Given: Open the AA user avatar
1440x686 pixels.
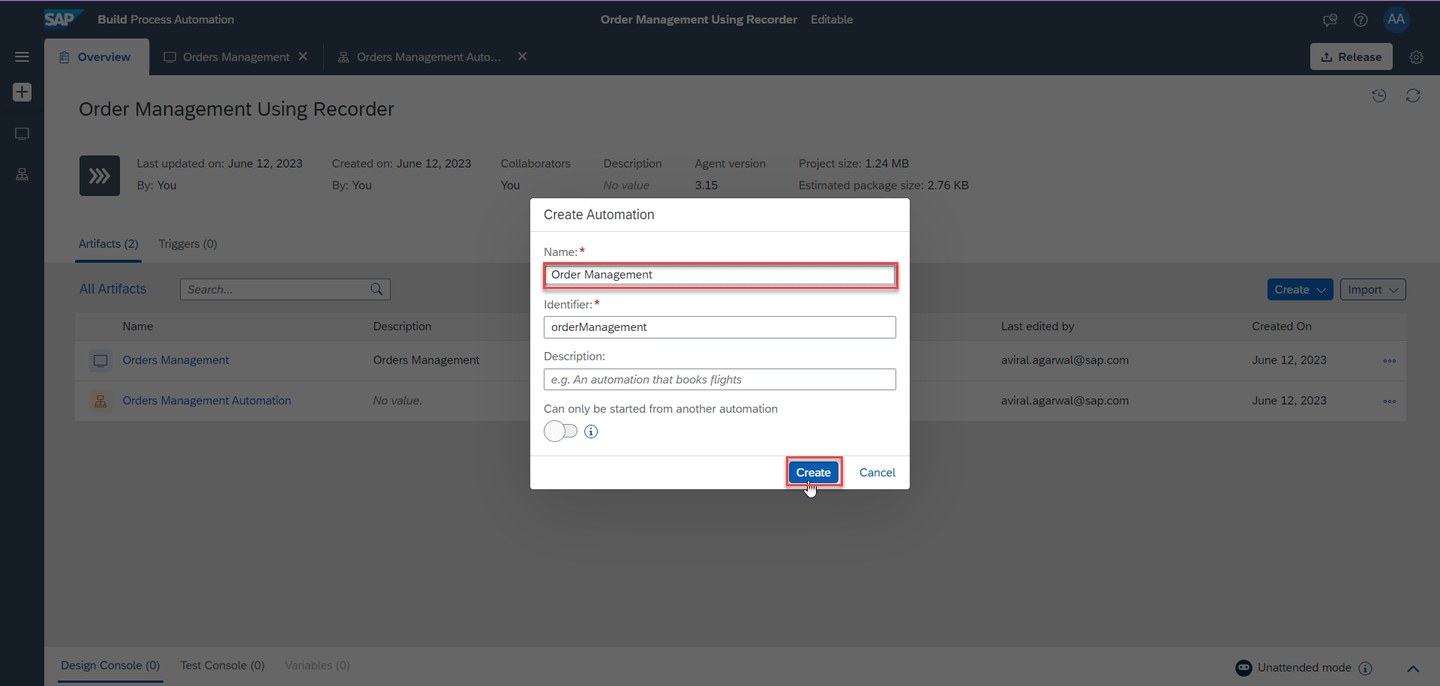Looking at the screenshot, I should [x=1396, y=19].
